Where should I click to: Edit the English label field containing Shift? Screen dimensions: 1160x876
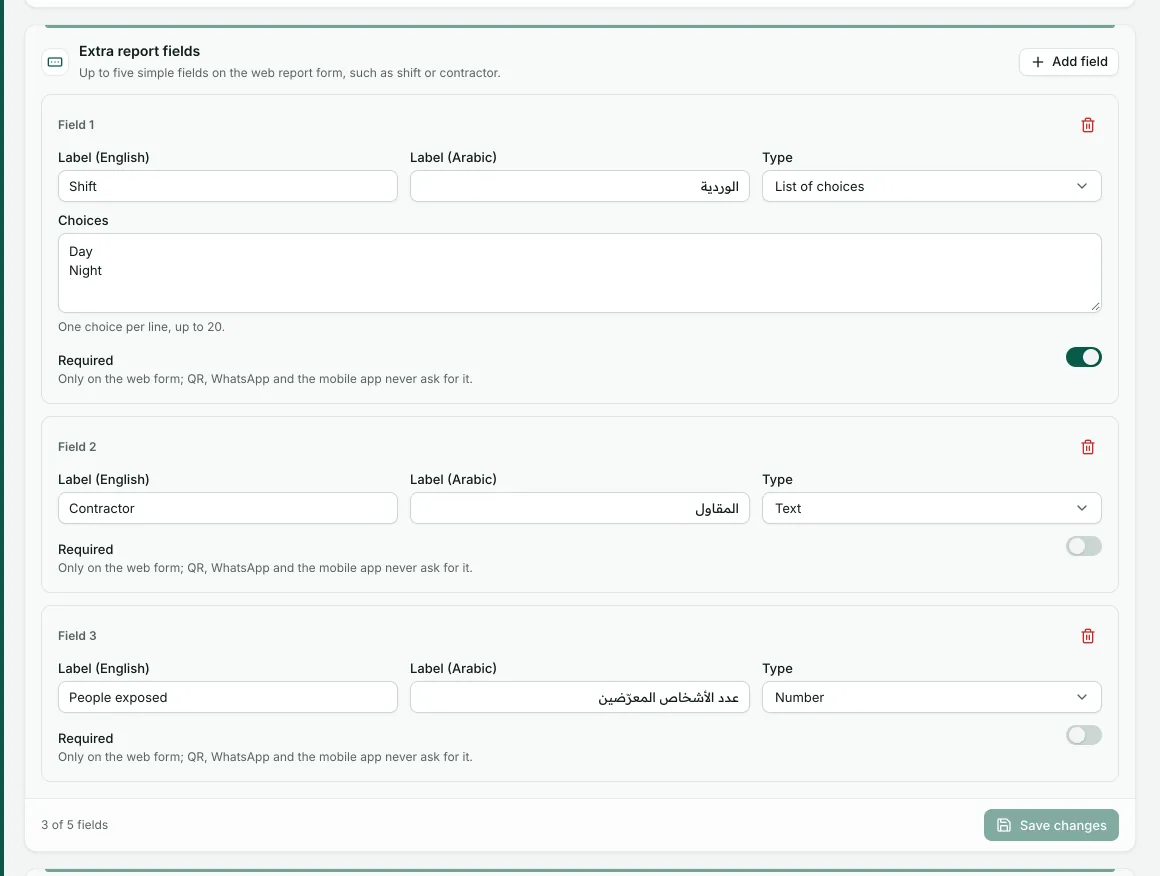(x=228, y=186)
